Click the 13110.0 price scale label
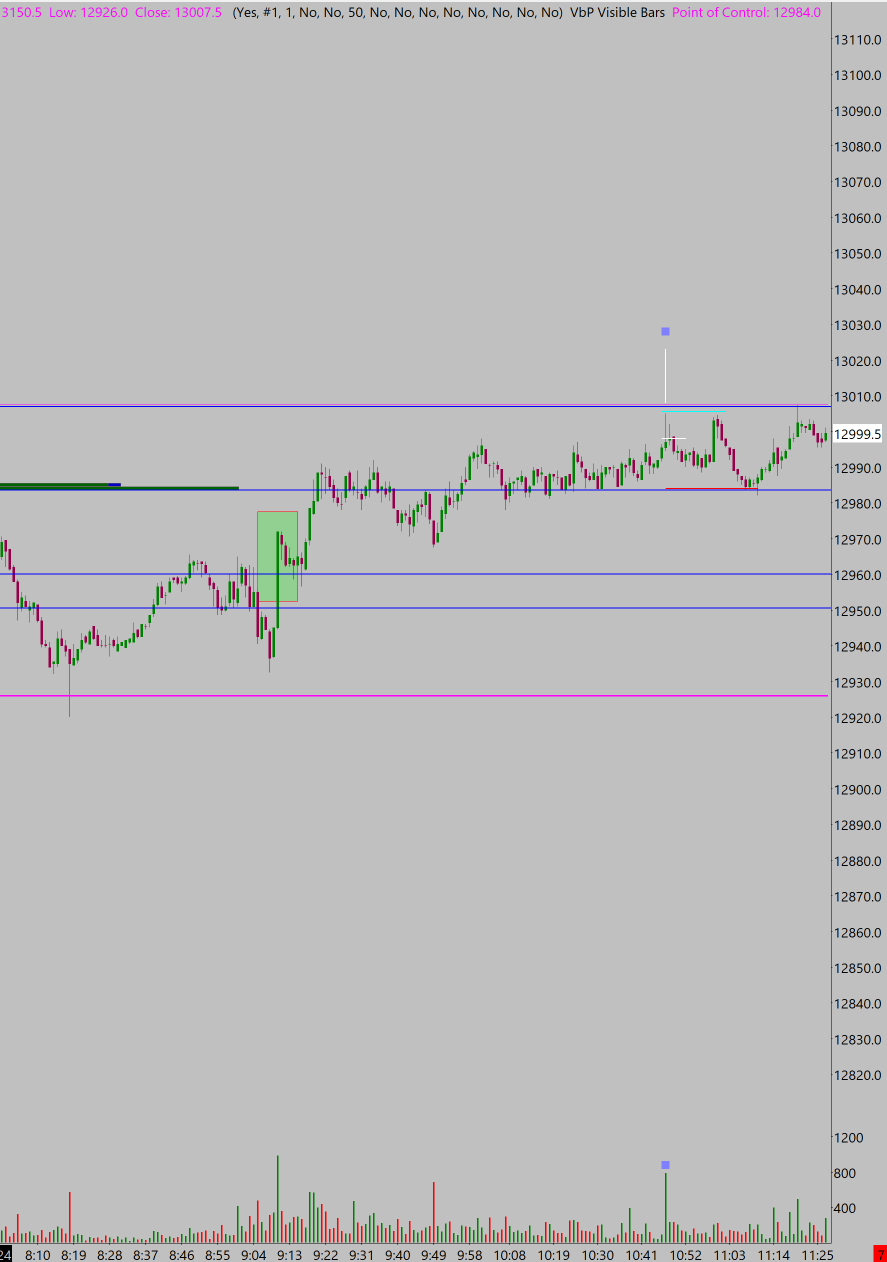 pos(858,40)
